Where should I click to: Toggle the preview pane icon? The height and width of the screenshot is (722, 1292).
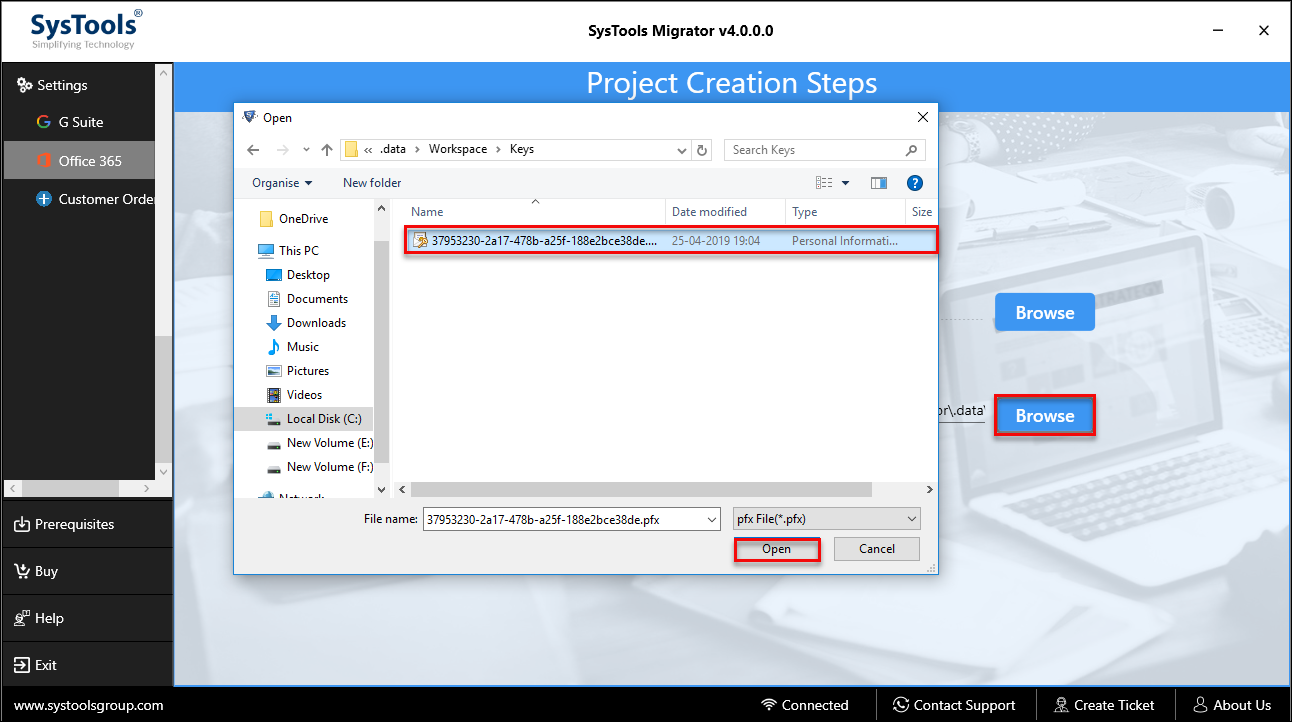tap(879, 183)
